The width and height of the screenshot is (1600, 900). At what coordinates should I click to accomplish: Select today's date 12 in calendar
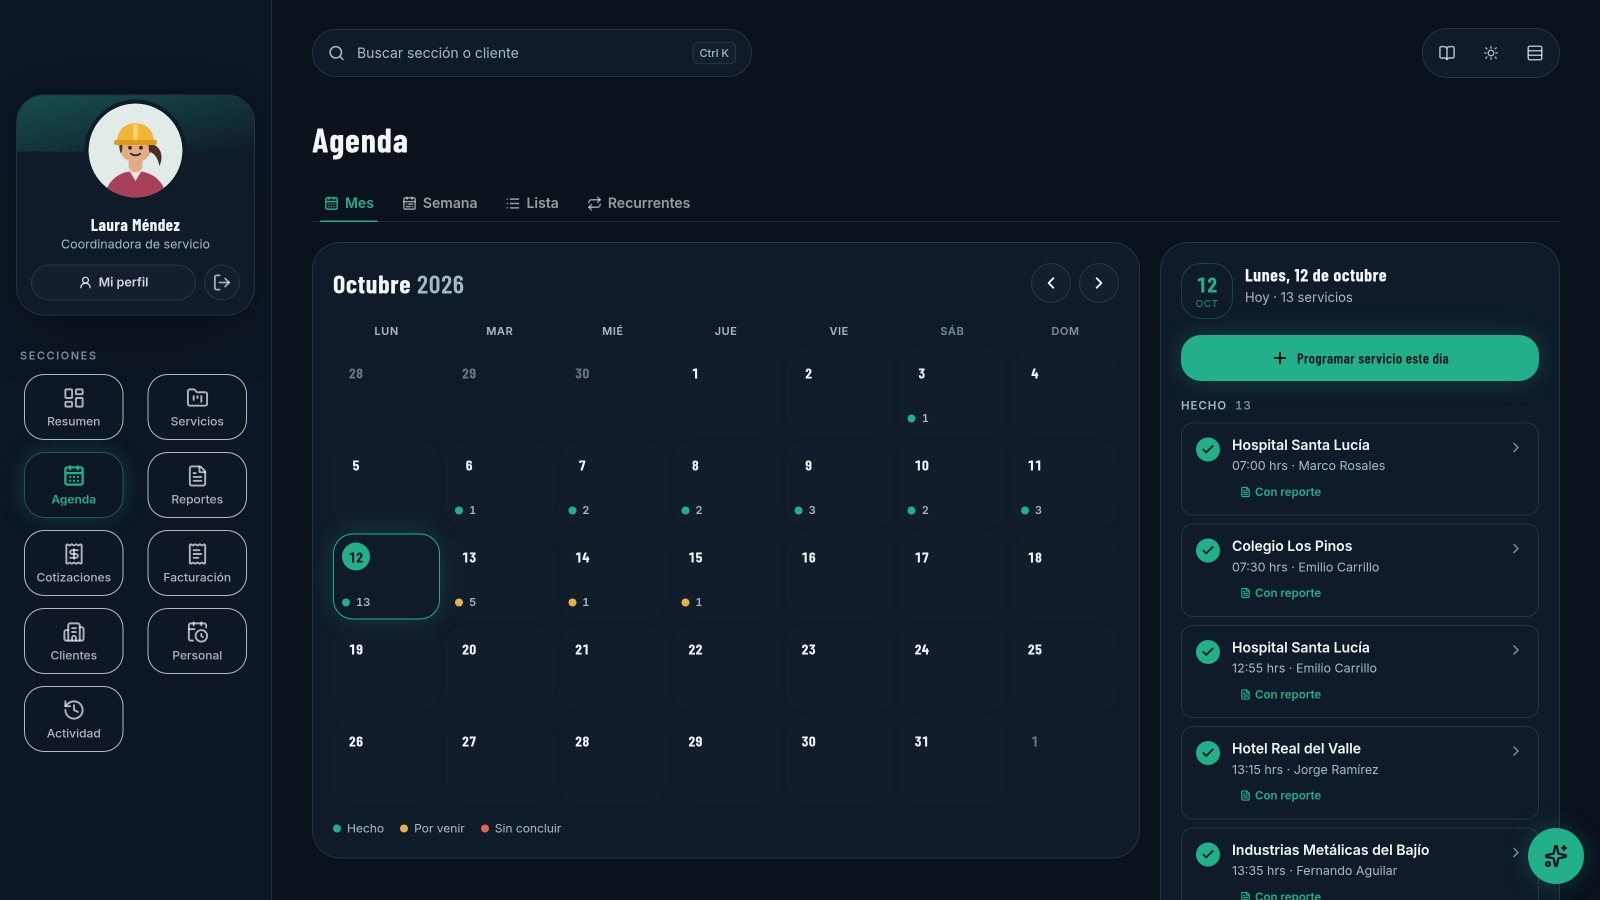[386, 577]
